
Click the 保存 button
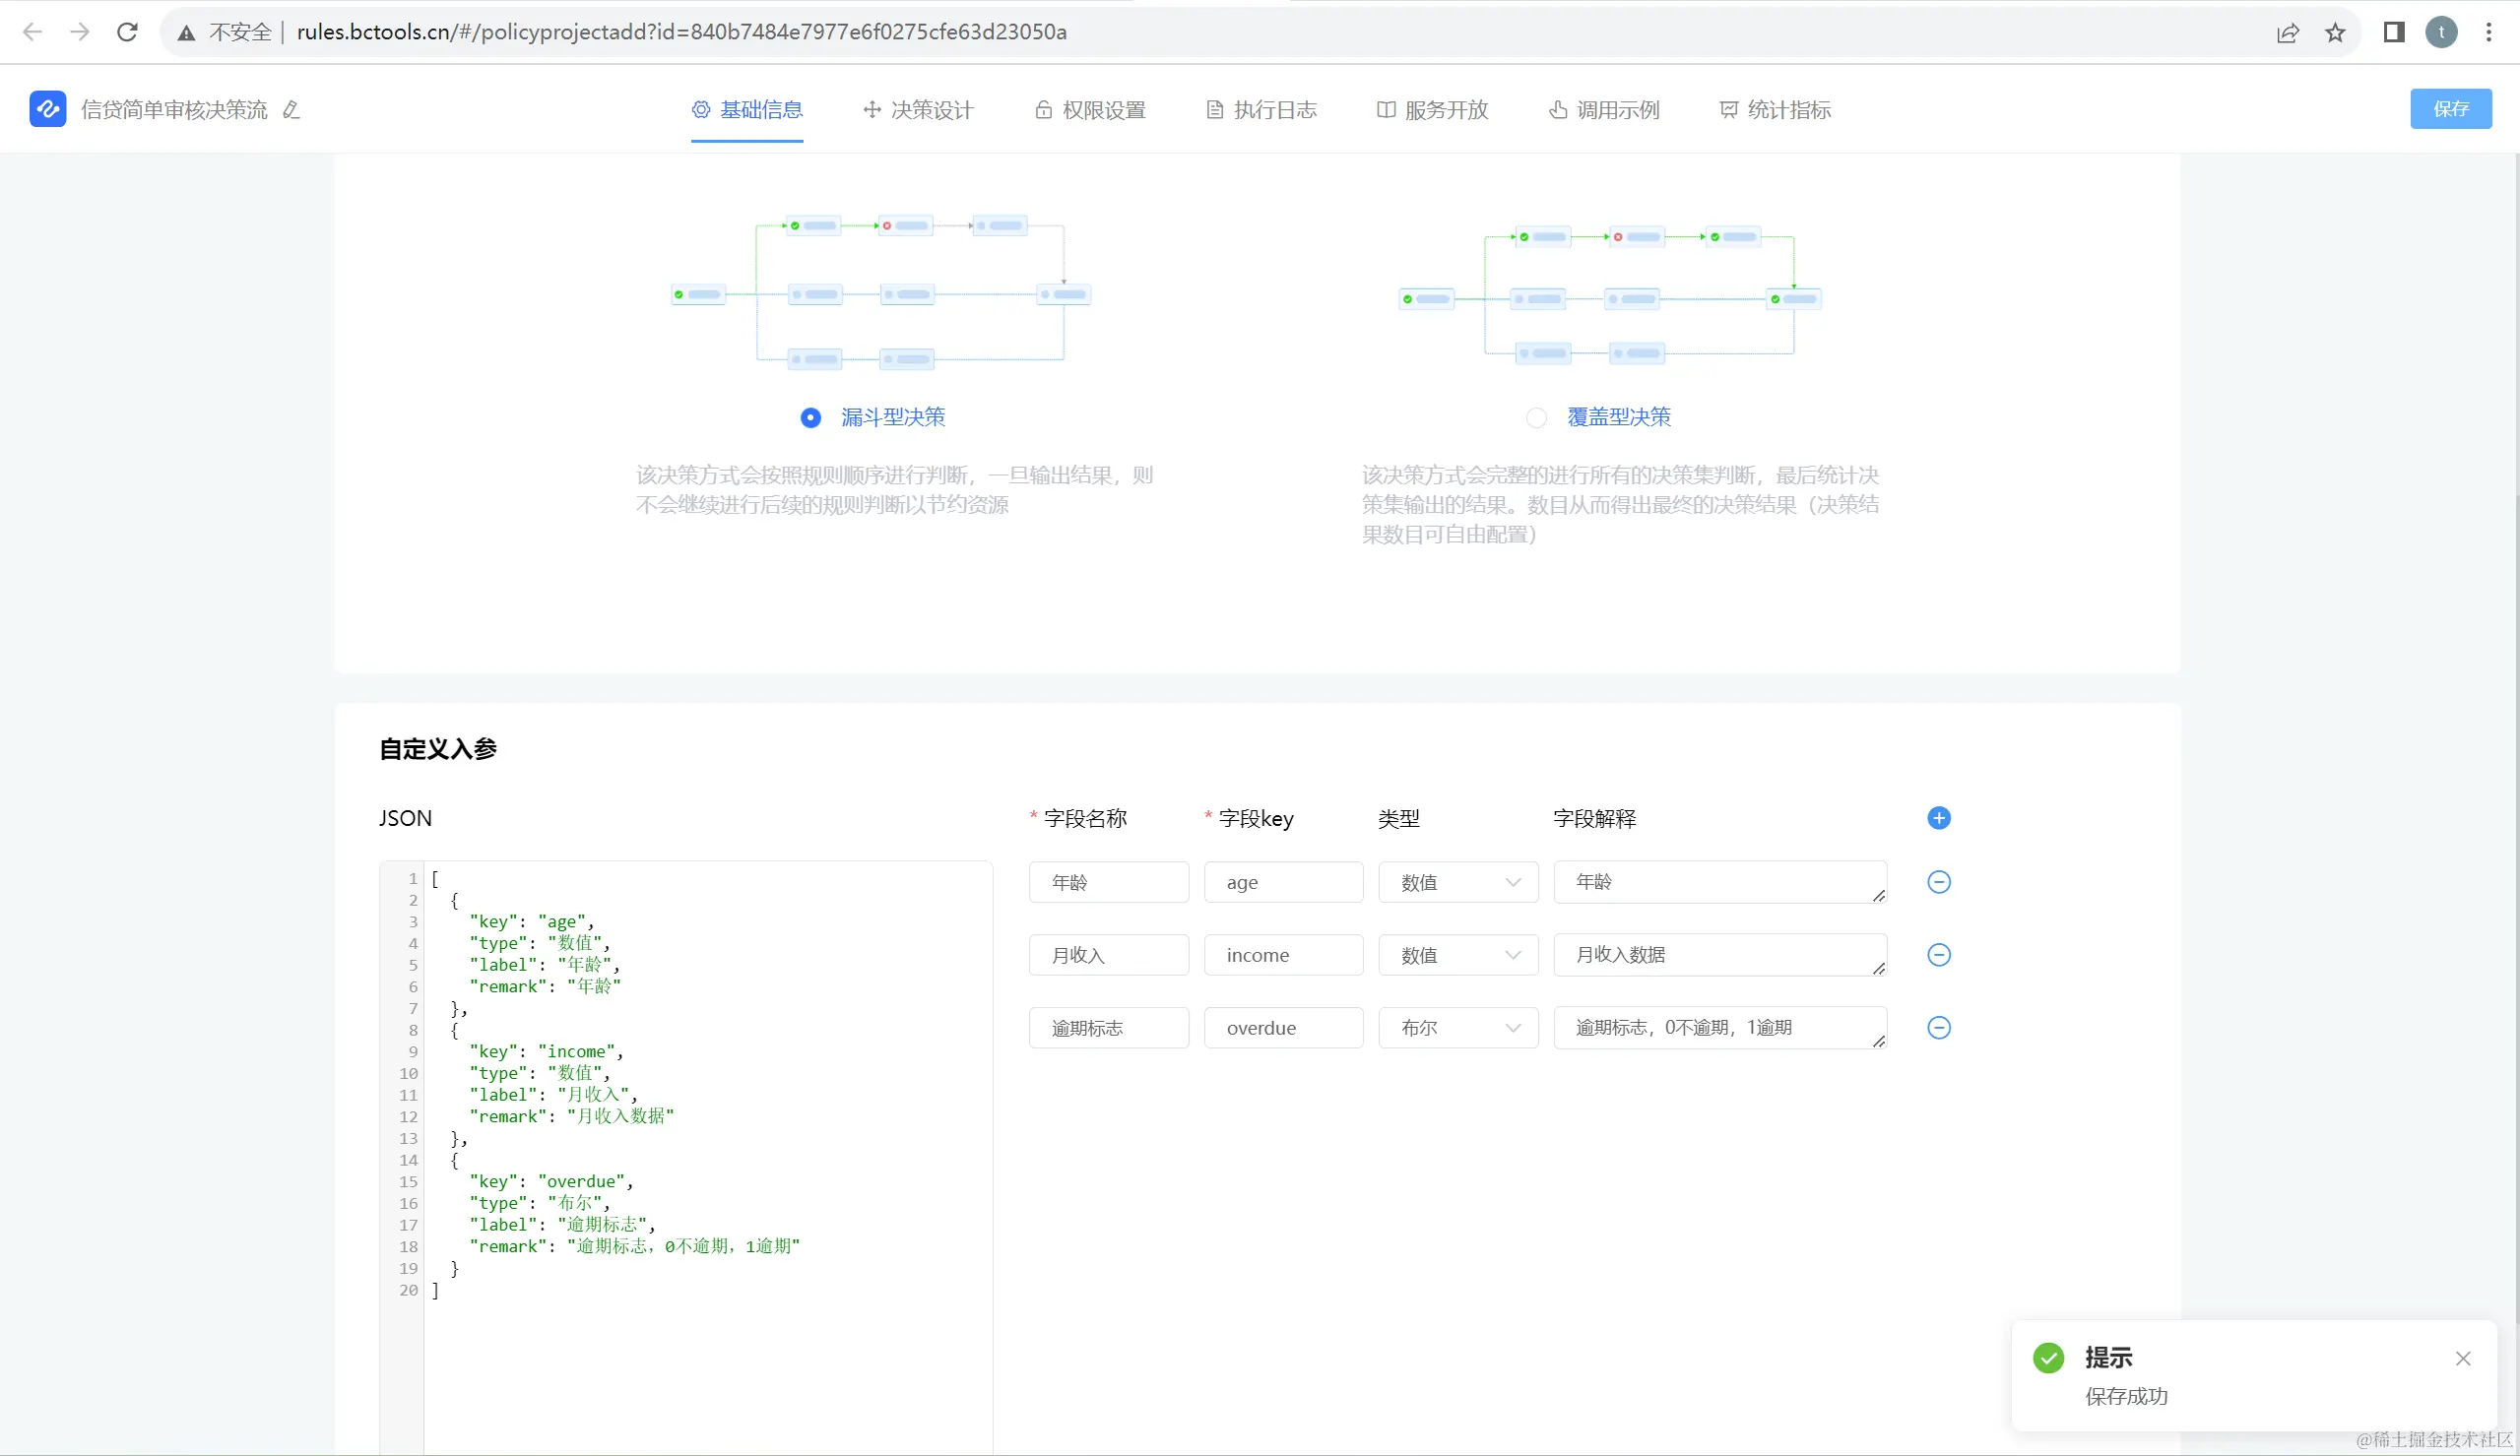(2450, 109)
